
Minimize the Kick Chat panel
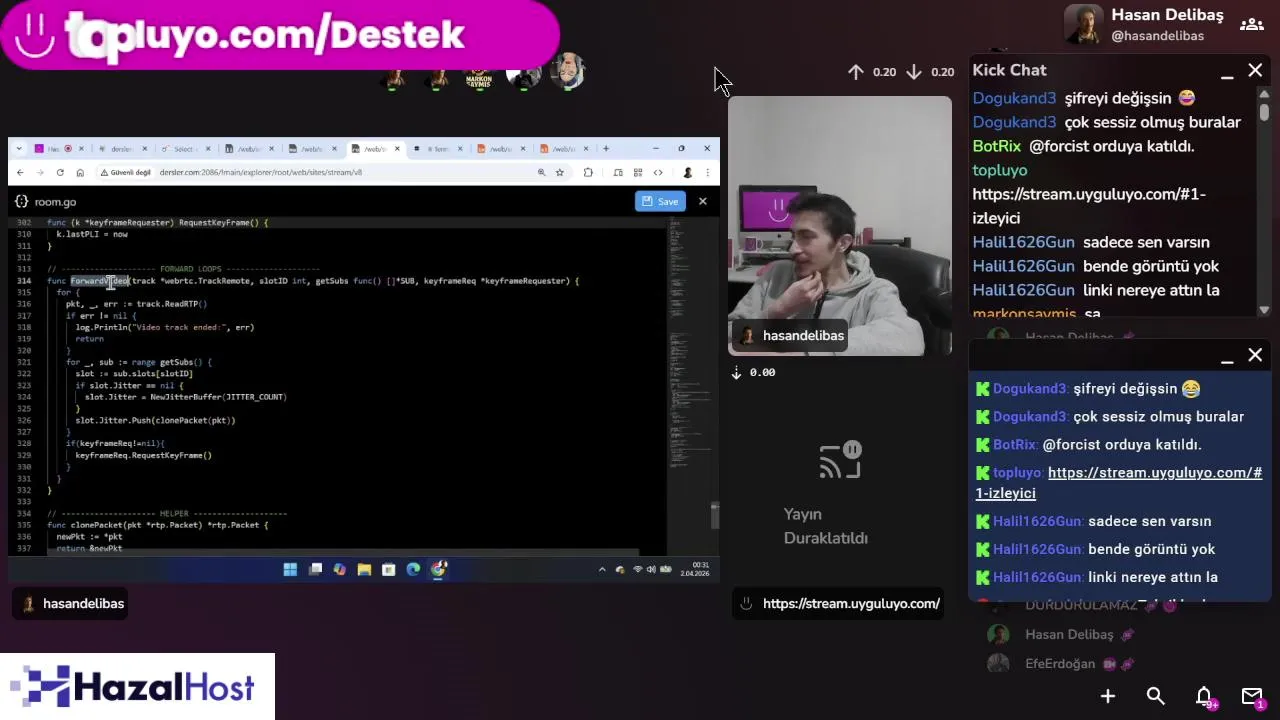click(1227, 74)
